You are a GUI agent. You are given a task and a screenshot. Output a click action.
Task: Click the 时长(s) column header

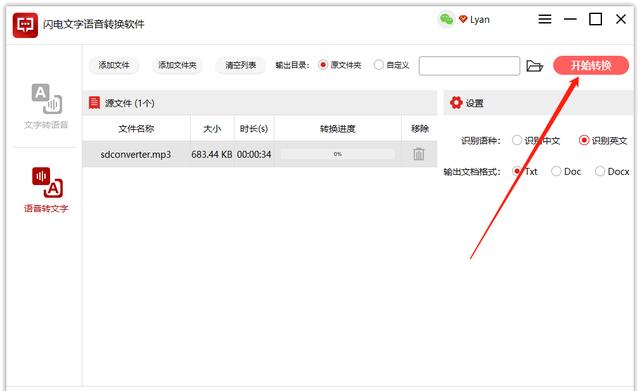tap(254, 129)
